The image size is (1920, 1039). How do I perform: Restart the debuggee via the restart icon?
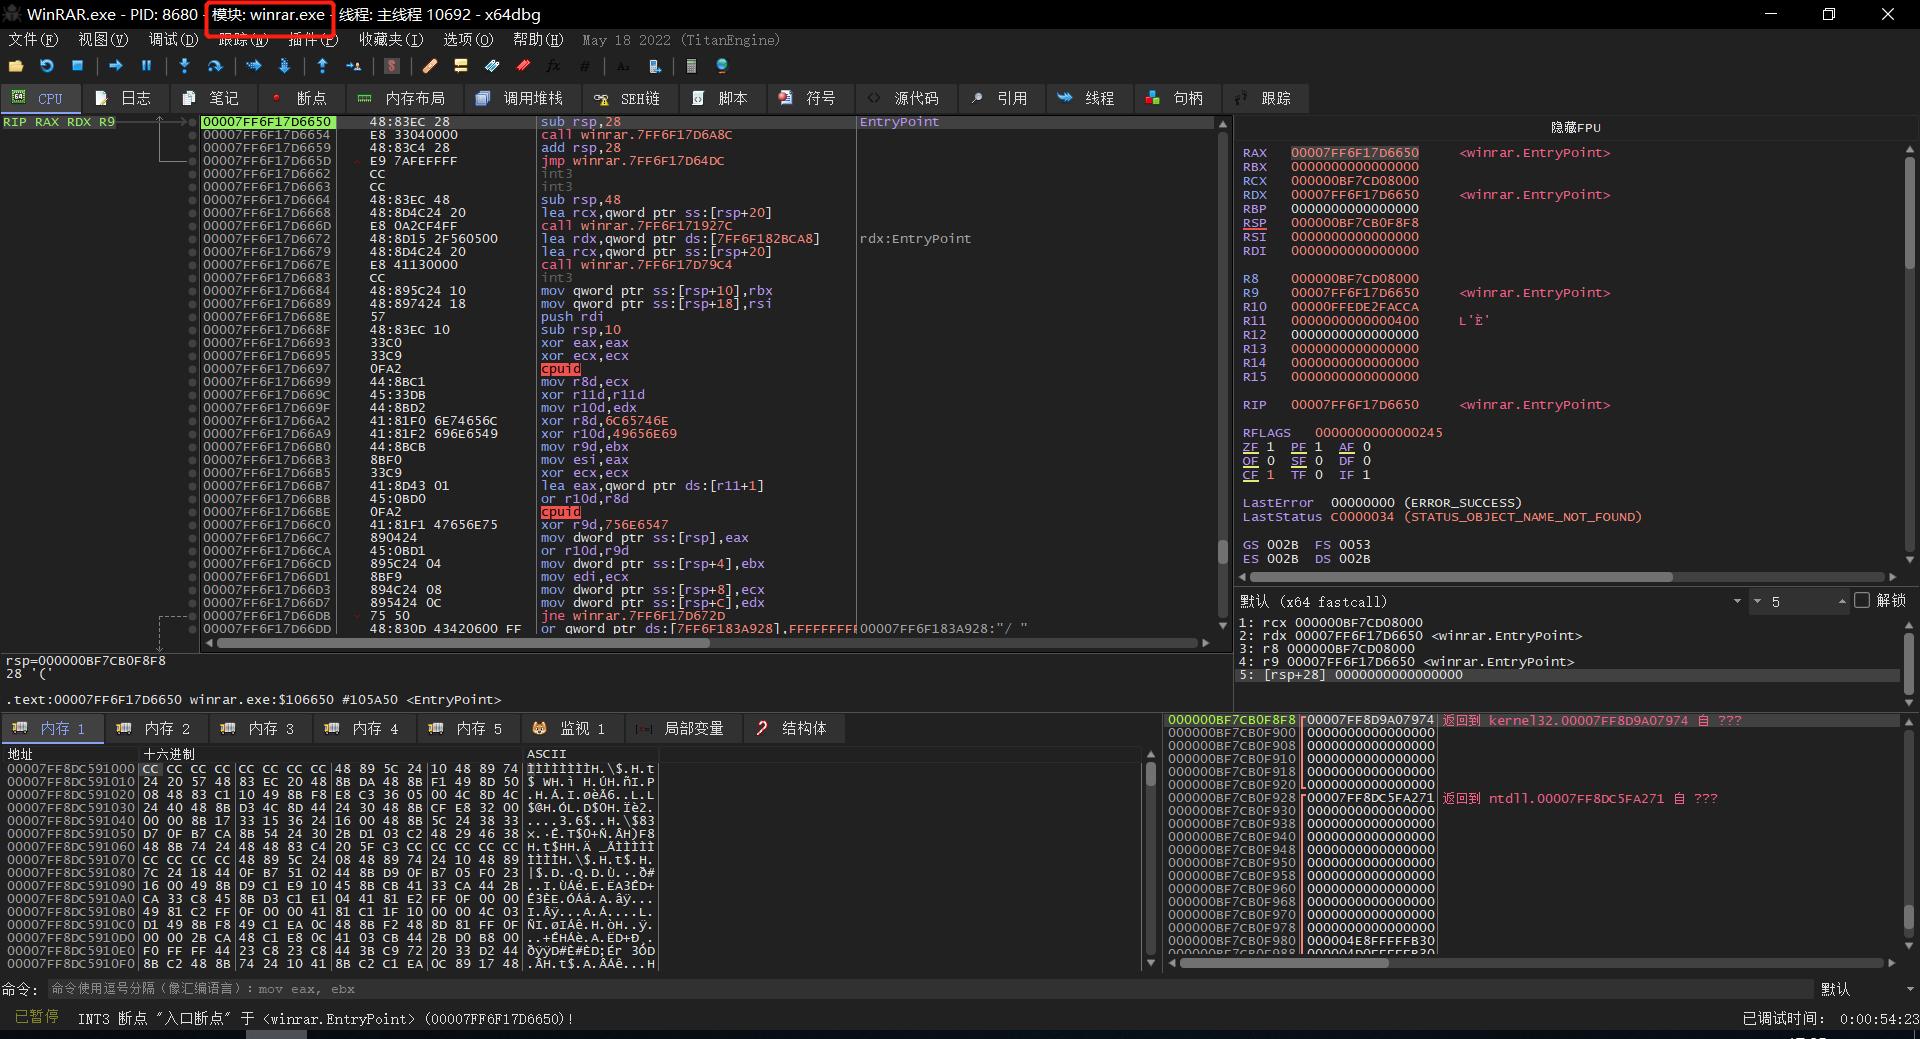(46, 66)
